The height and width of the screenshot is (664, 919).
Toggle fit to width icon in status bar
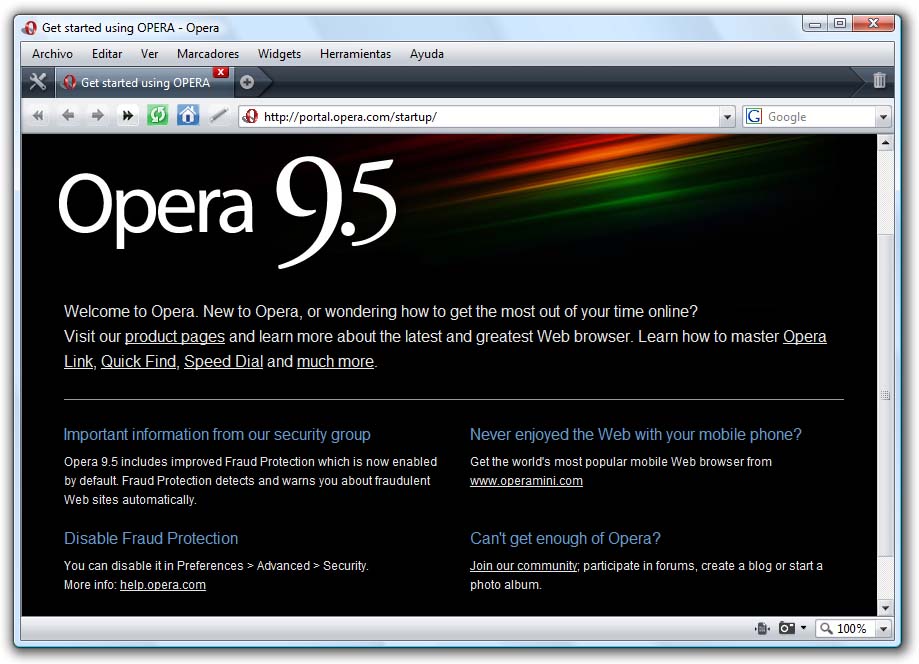(x=762, y=628)
